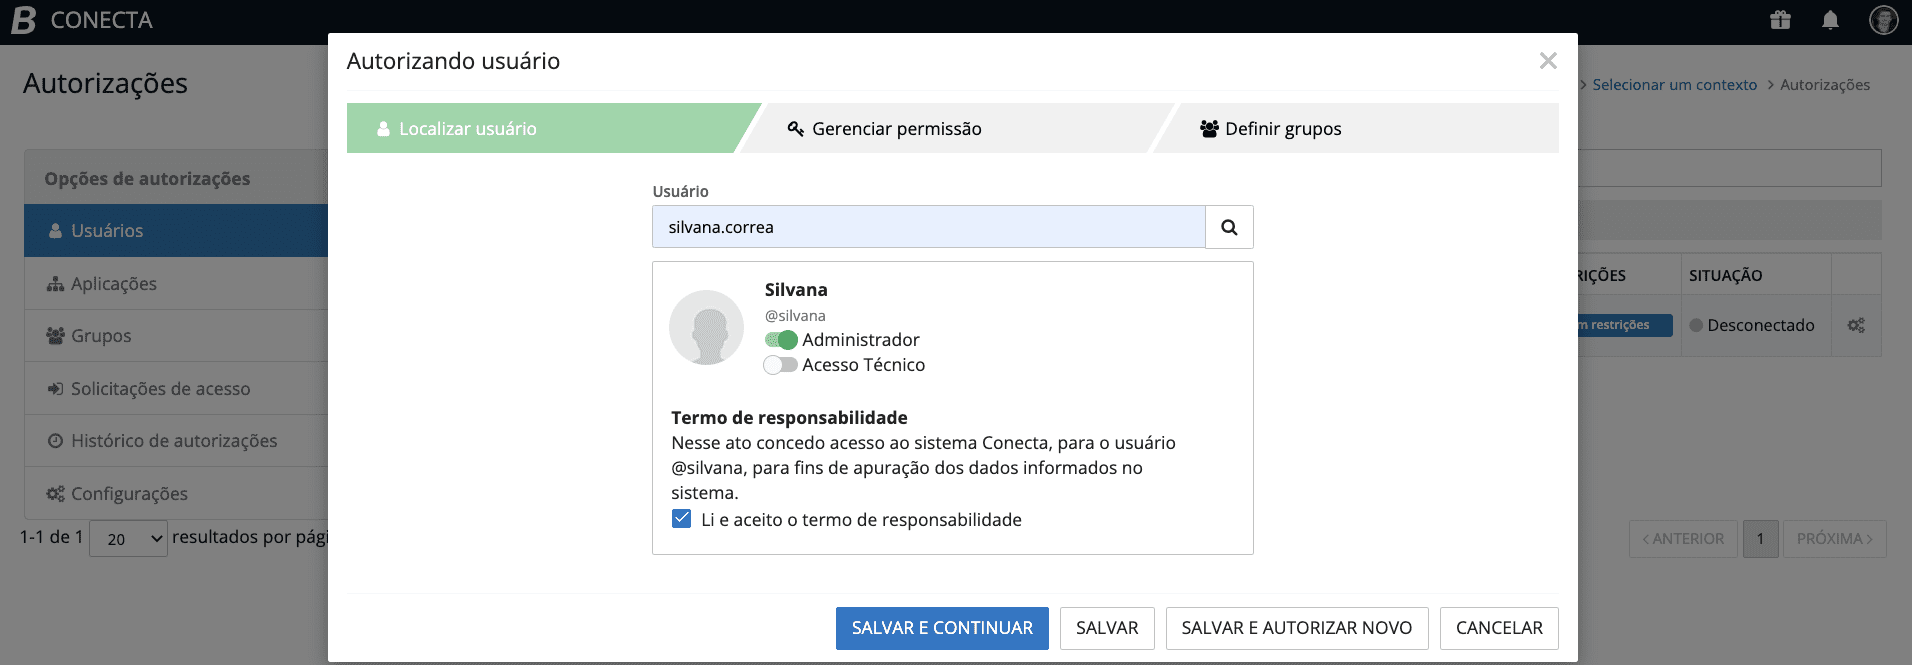Click Salvar e Continuar button

point(942,628)
